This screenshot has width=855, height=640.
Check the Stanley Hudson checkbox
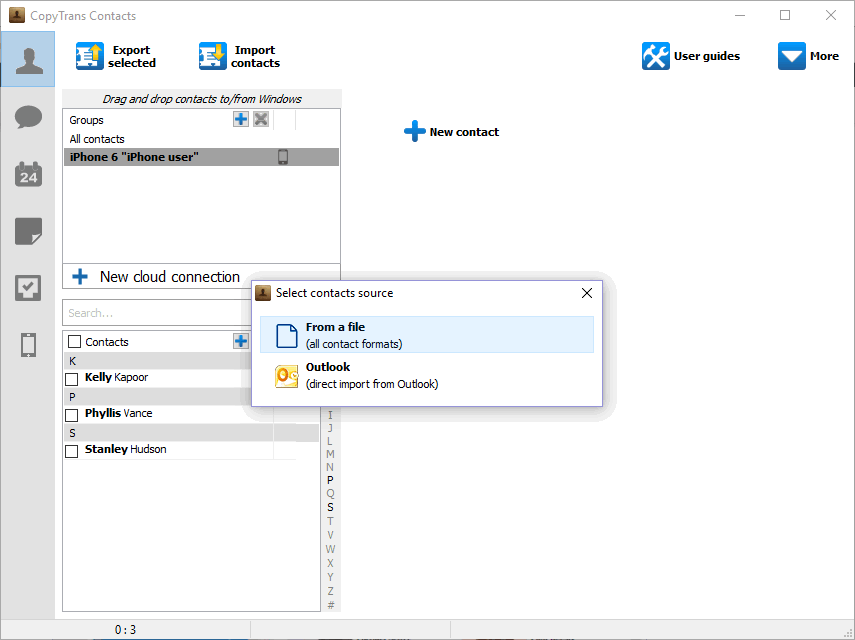[x=71, y=451]
